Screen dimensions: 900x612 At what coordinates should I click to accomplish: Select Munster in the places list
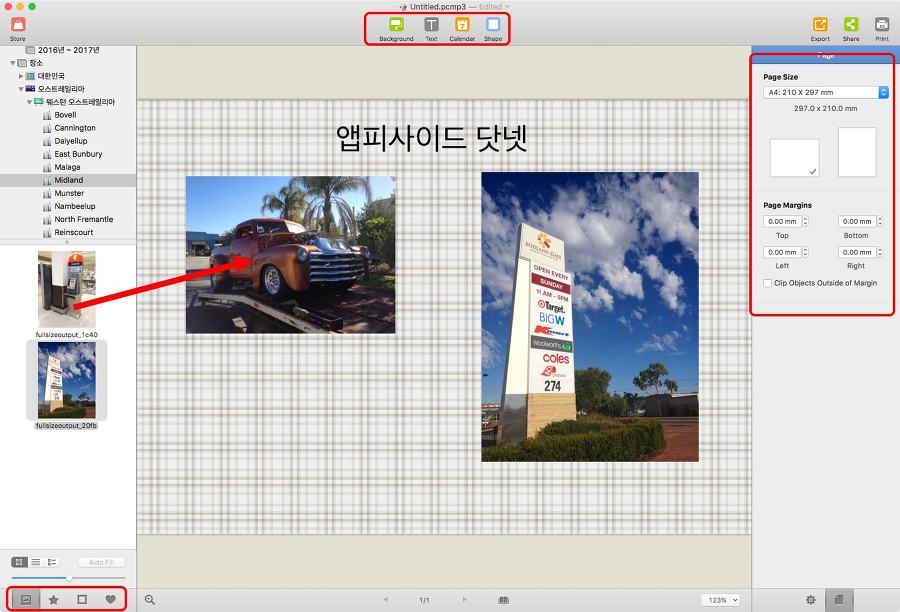68,193
